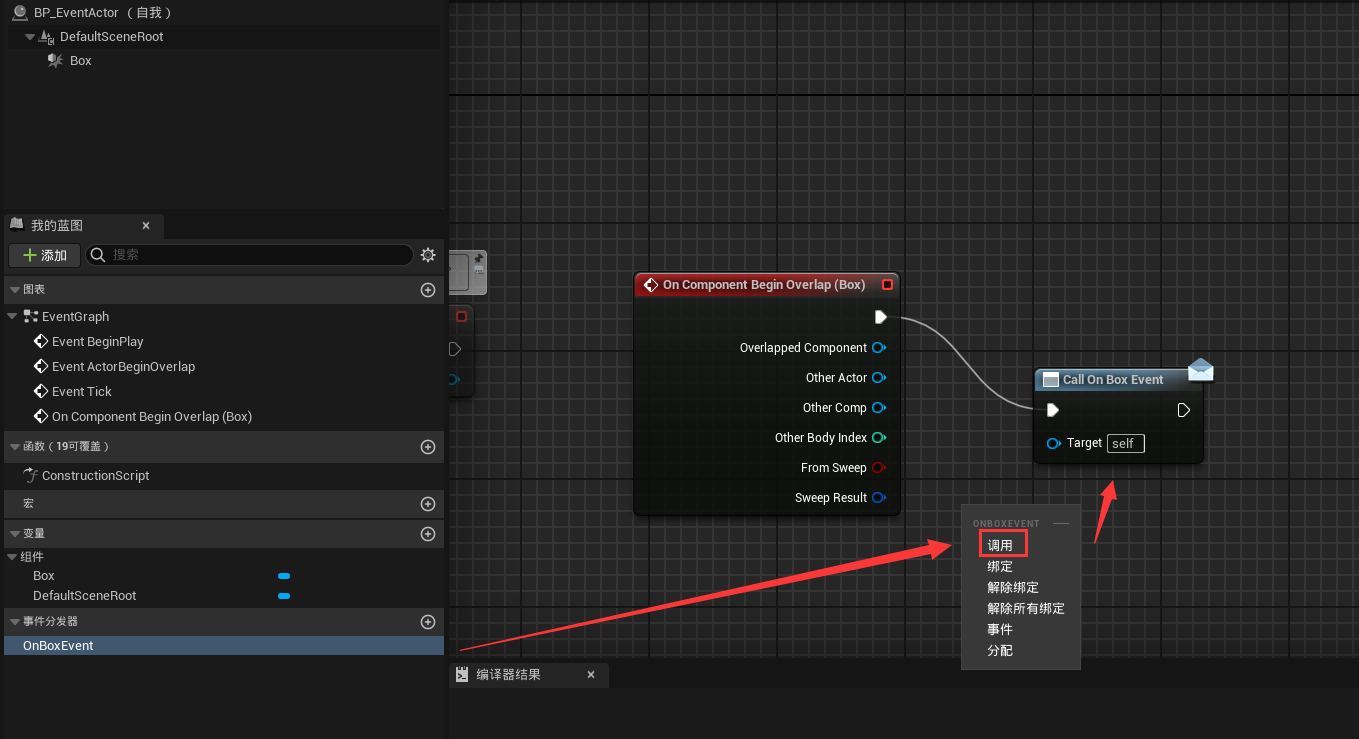Open My Blueprint settings gear

point(428,255)
